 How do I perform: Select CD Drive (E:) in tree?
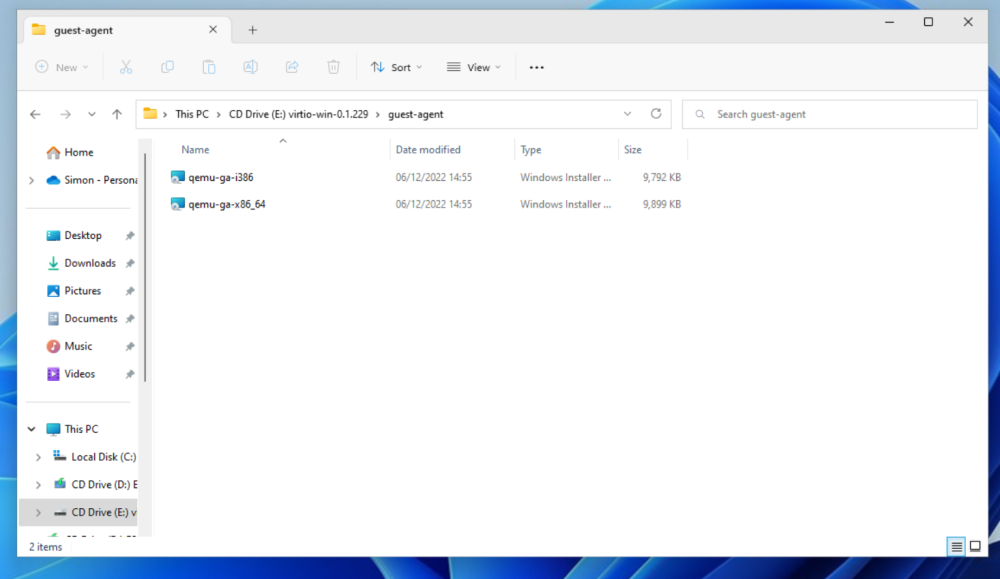coord(103,512)
